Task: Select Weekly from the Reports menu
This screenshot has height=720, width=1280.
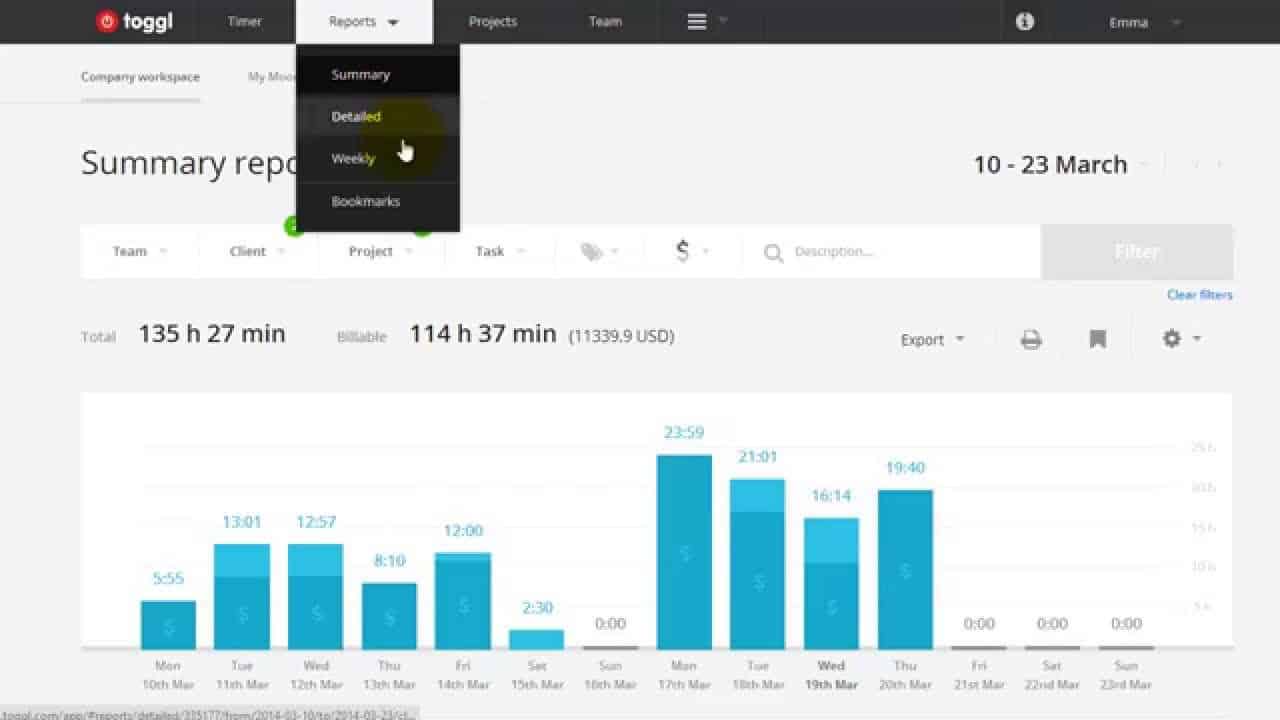Action: pos(352,158)
